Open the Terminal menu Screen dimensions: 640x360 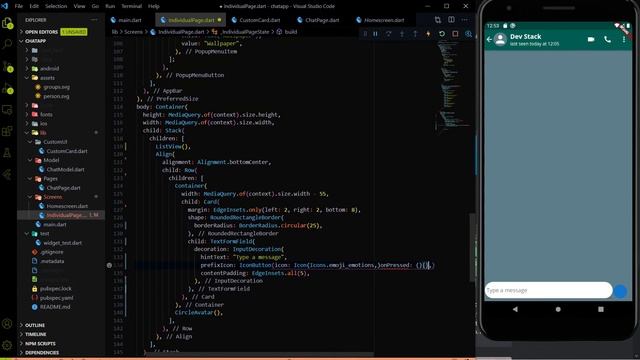[131, 6]
